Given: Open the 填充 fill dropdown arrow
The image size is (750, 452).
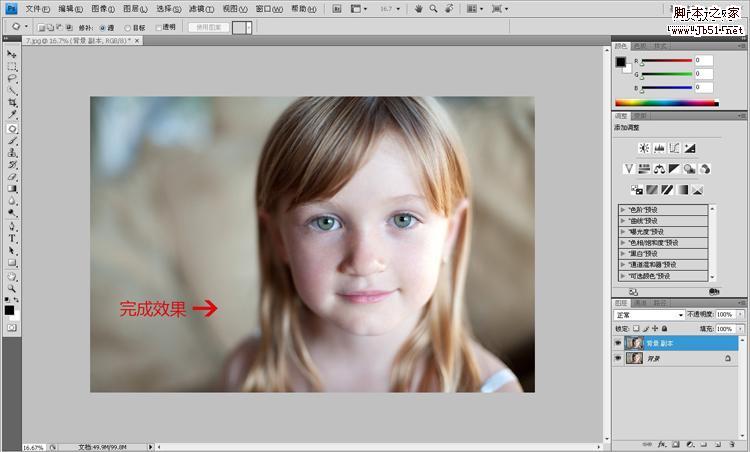Looking at the screenshot, I should point(740,329).
